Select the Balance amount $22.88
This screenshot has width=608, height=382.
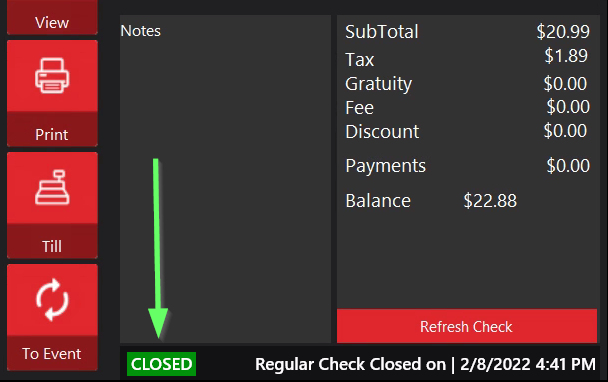coord(490,201)
